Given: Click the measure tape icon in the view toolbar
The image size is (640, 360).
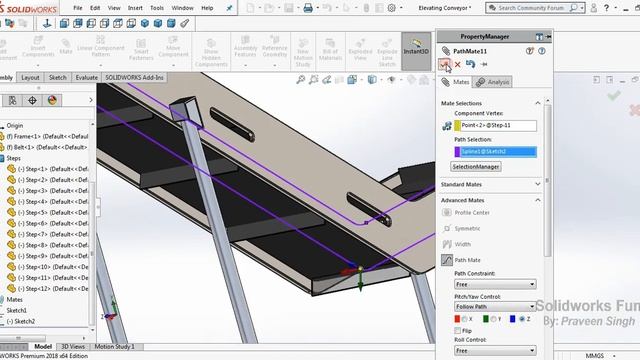Looking at the screenshot, I should pos(185,24).
